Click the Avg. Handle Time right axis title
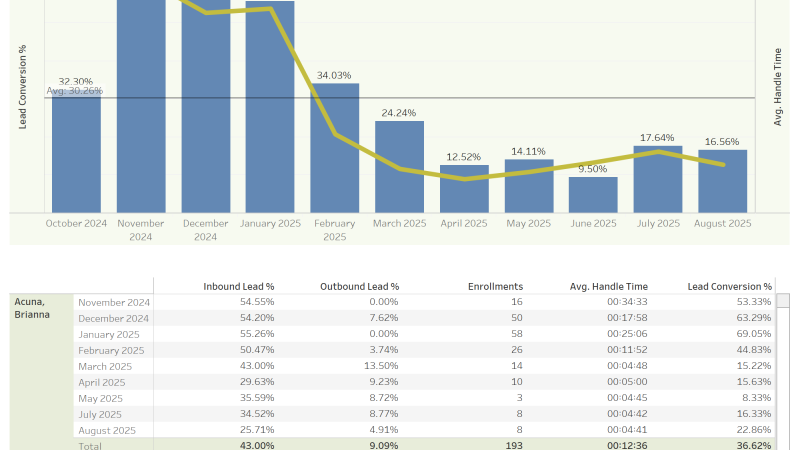The image size is (800, 450). tap(777, 87)
